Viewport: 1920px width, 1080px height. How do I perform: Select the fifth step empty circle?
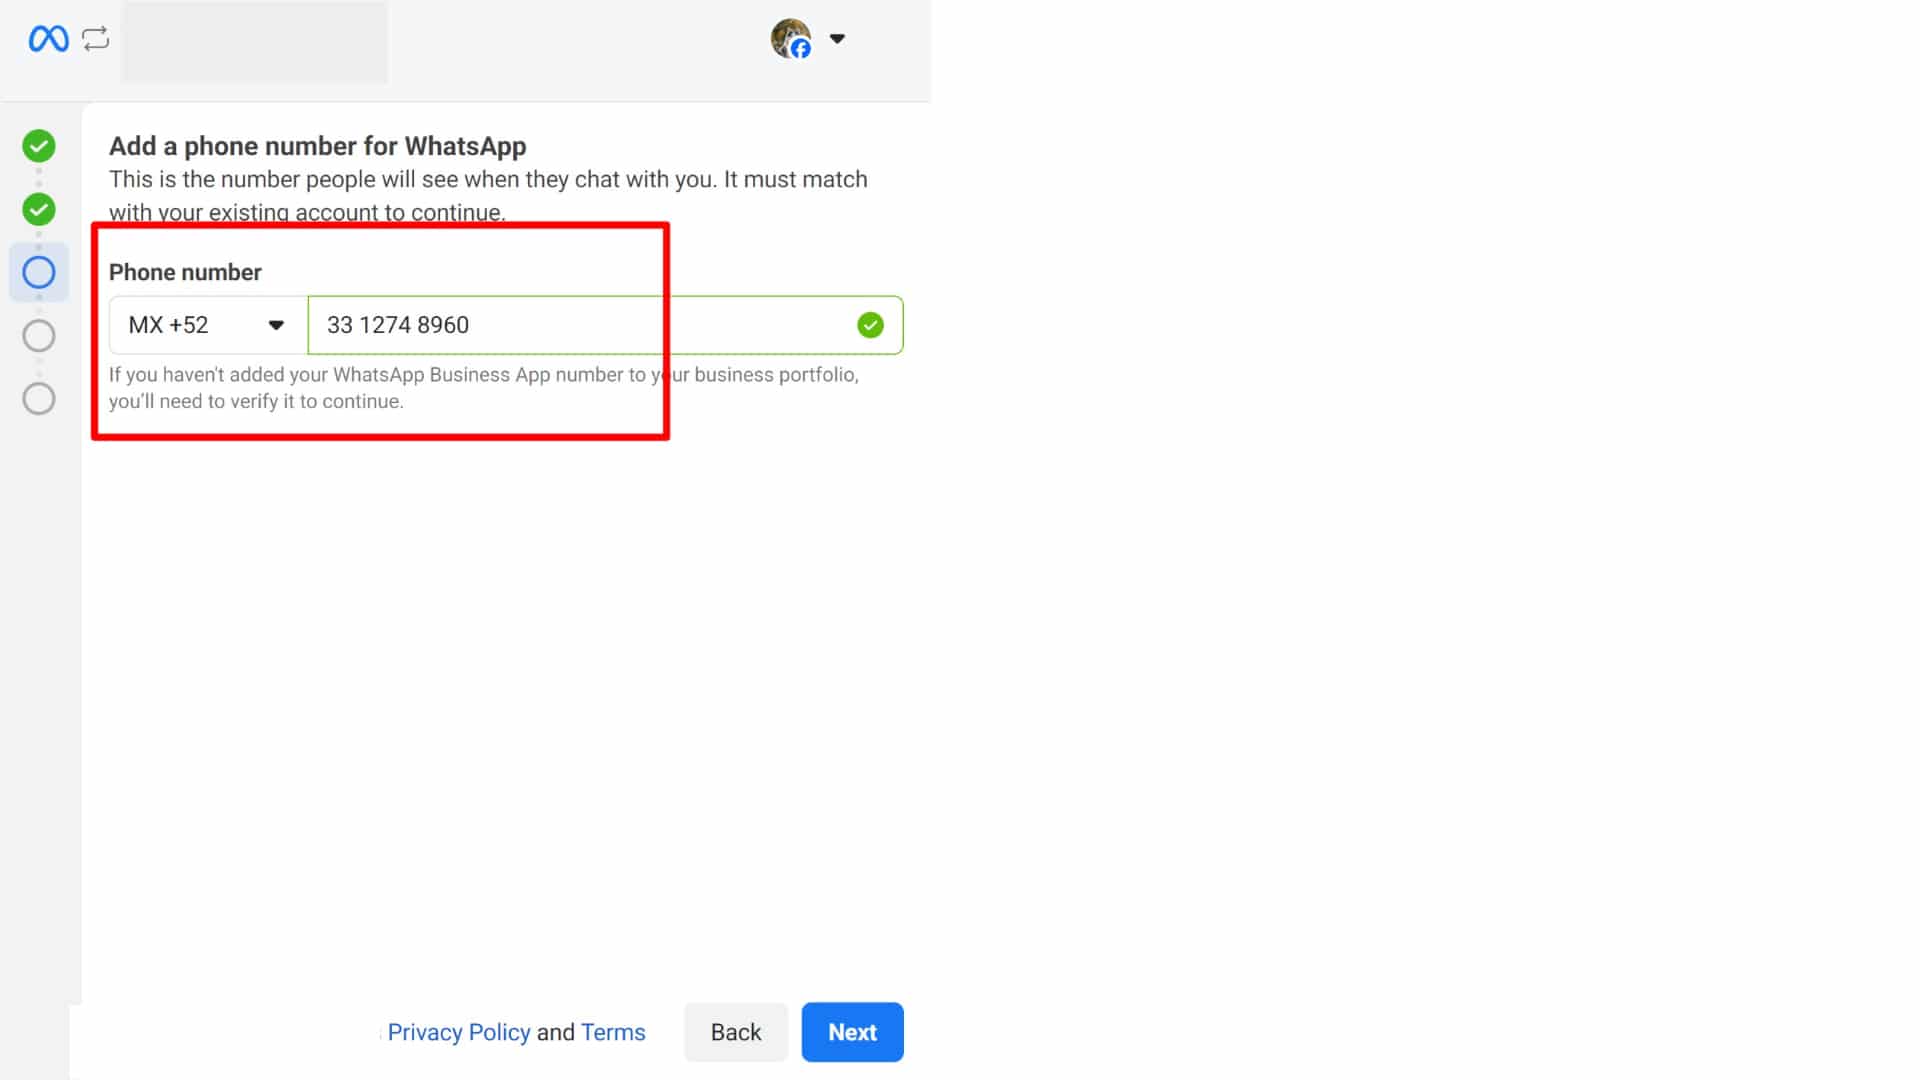pyautogui.click(x=39, y=399)
